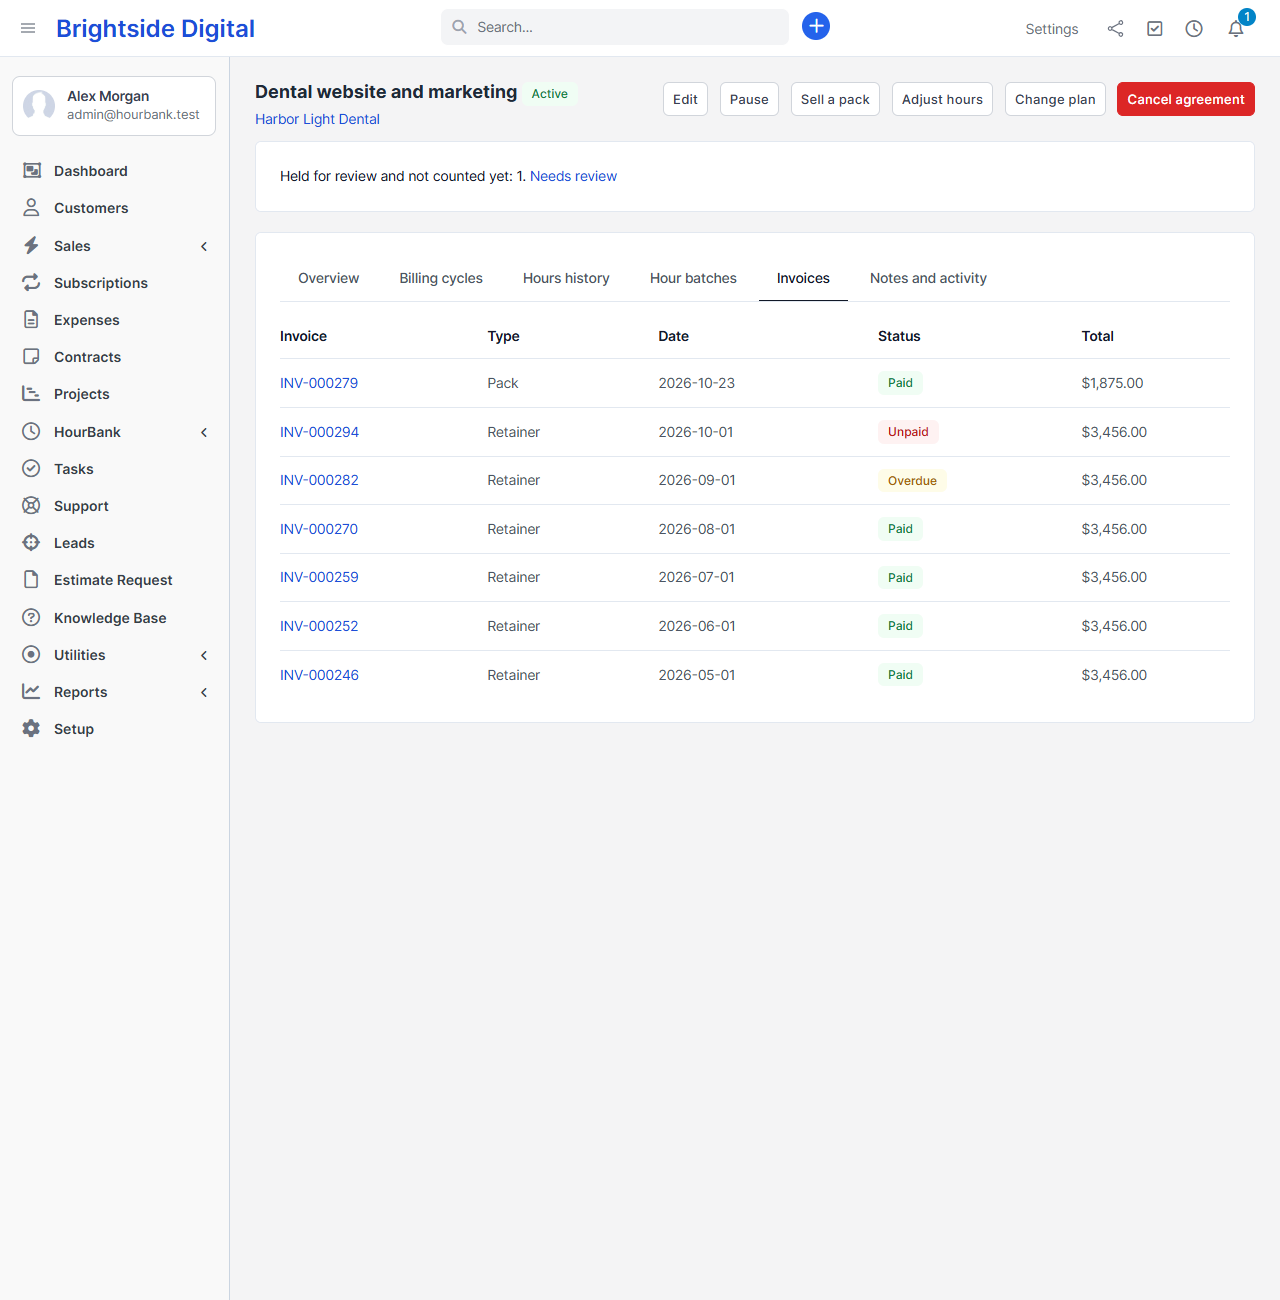Open invoice INV-000282
1280x1300 pixels.
[319, 480]
